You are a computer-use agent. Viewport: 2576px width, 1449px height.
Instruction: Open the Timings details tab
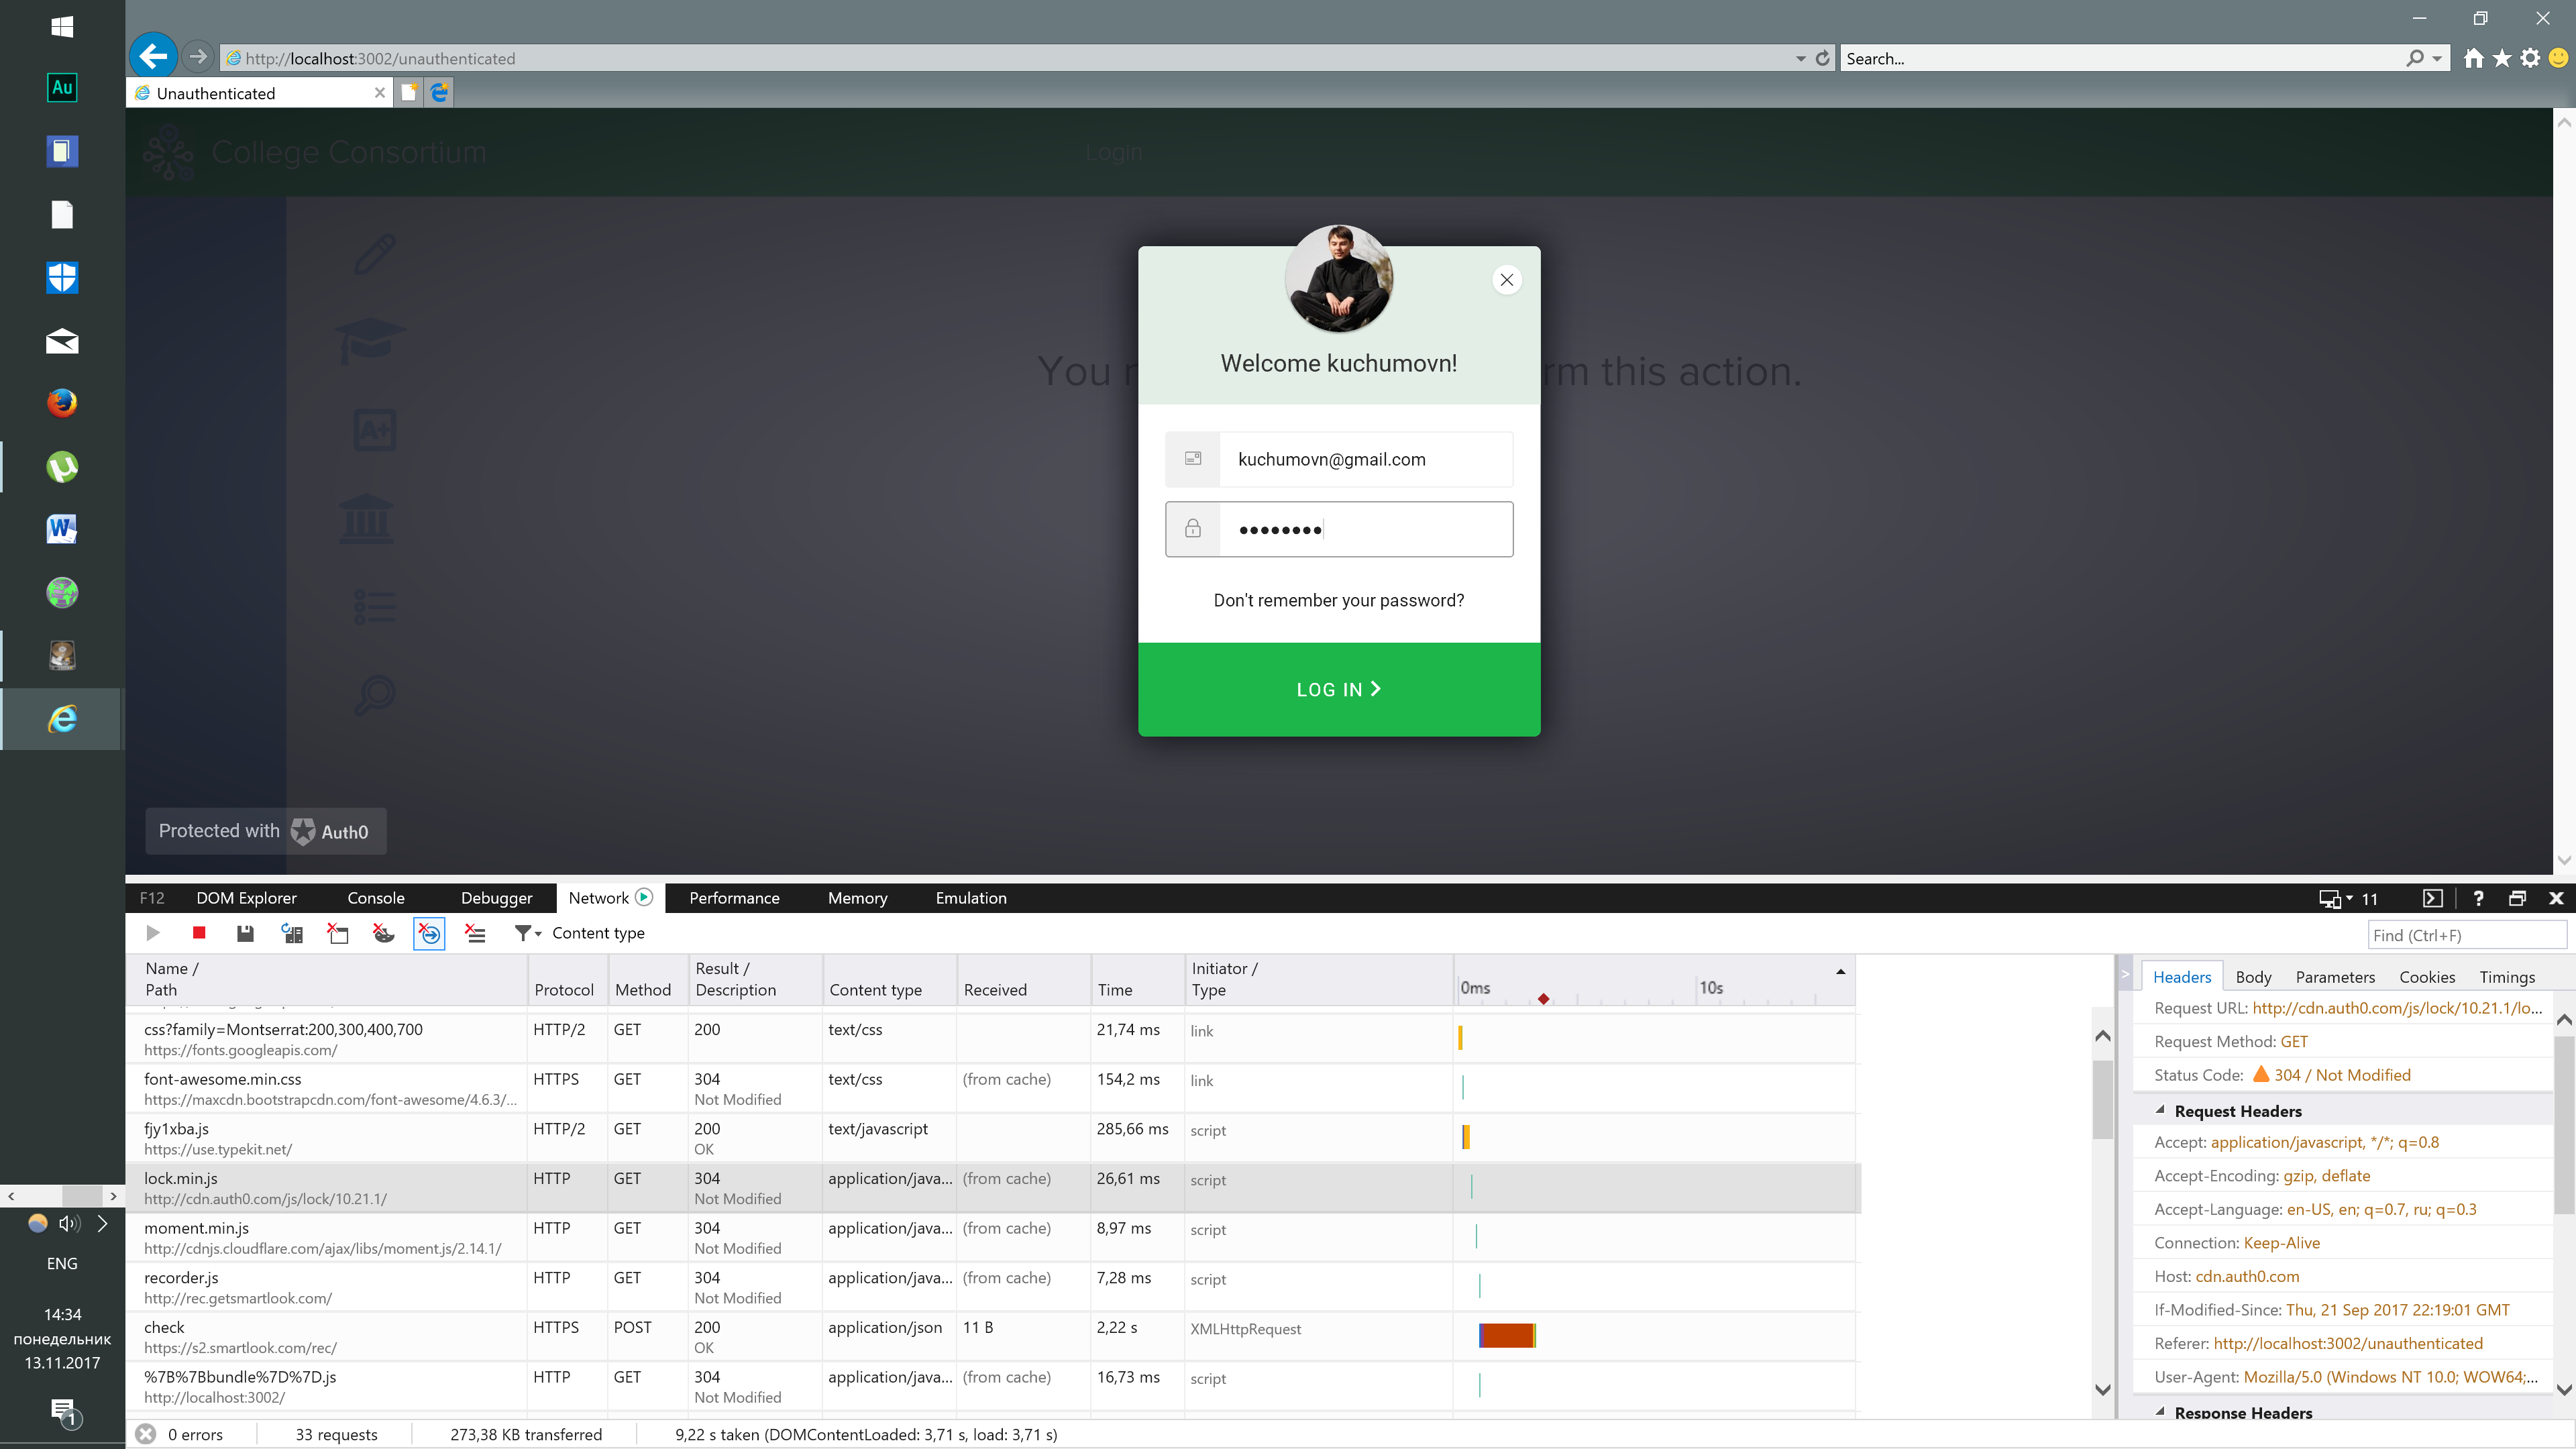[x=2506, y=977]
